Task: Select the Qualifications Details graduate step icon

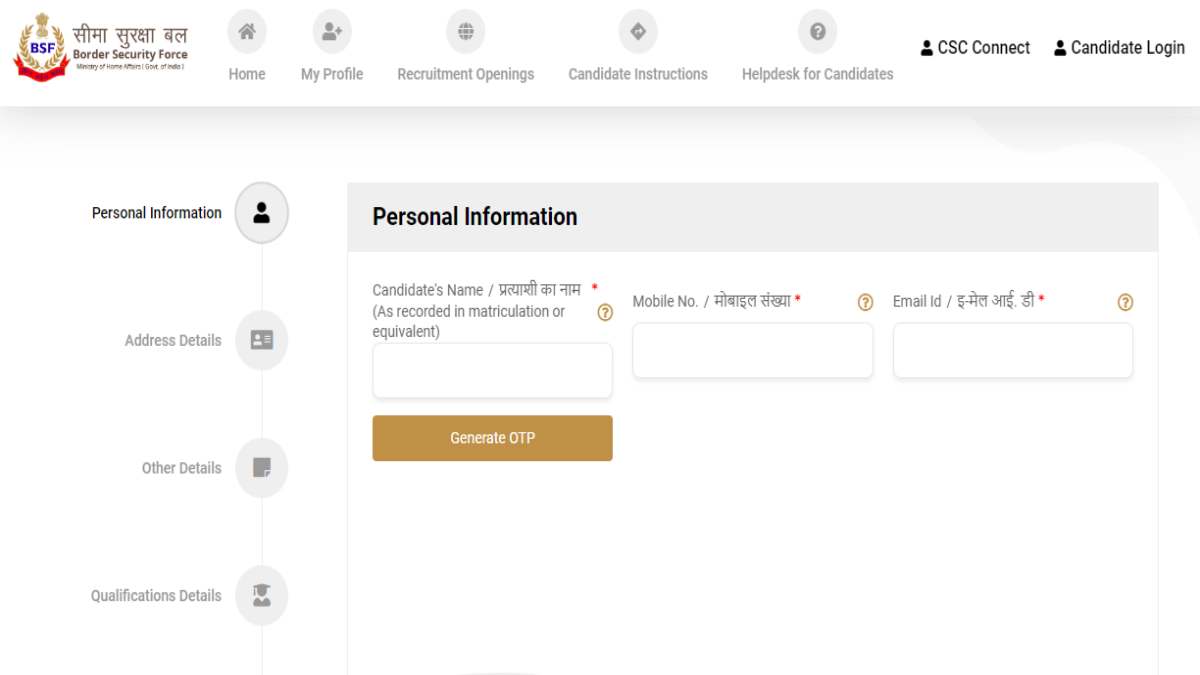Action: [262, 596]
